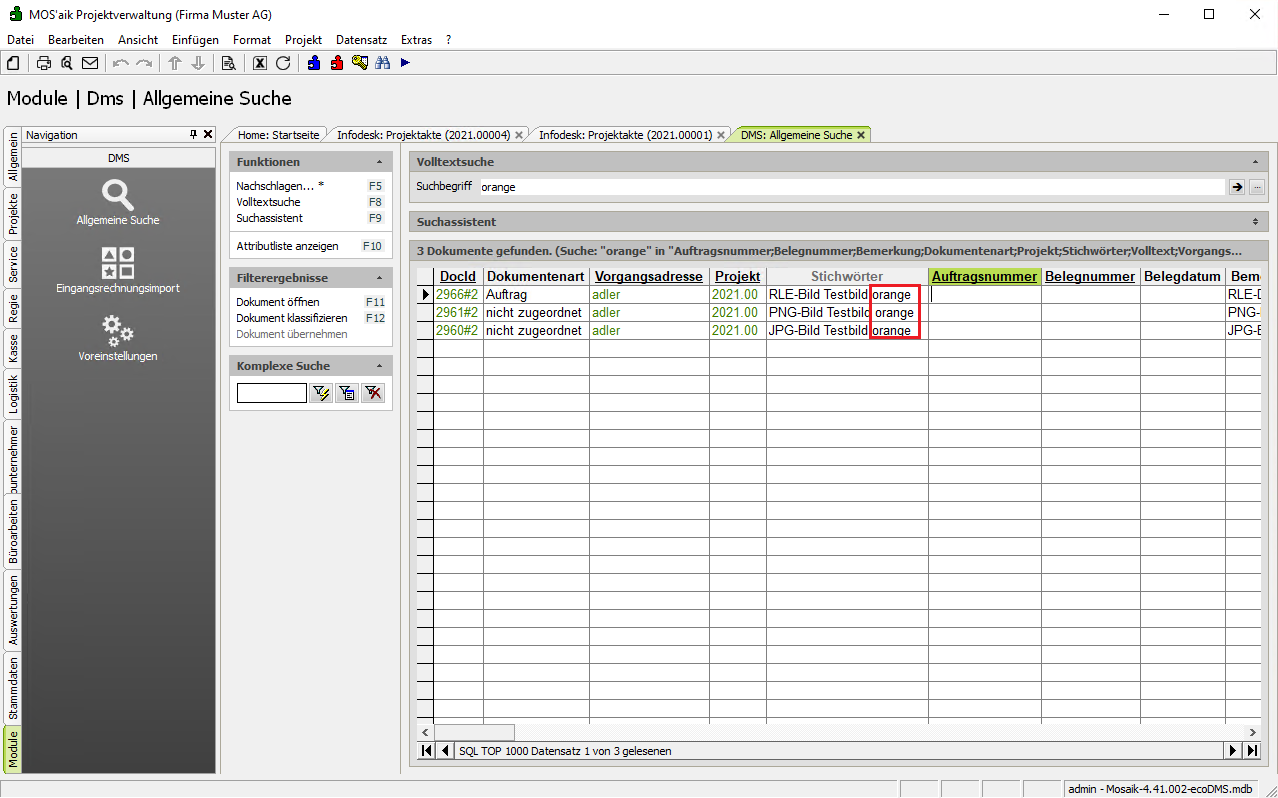
Task: Collapse the Filterergebnisse panel
Action: click(379, 278)
